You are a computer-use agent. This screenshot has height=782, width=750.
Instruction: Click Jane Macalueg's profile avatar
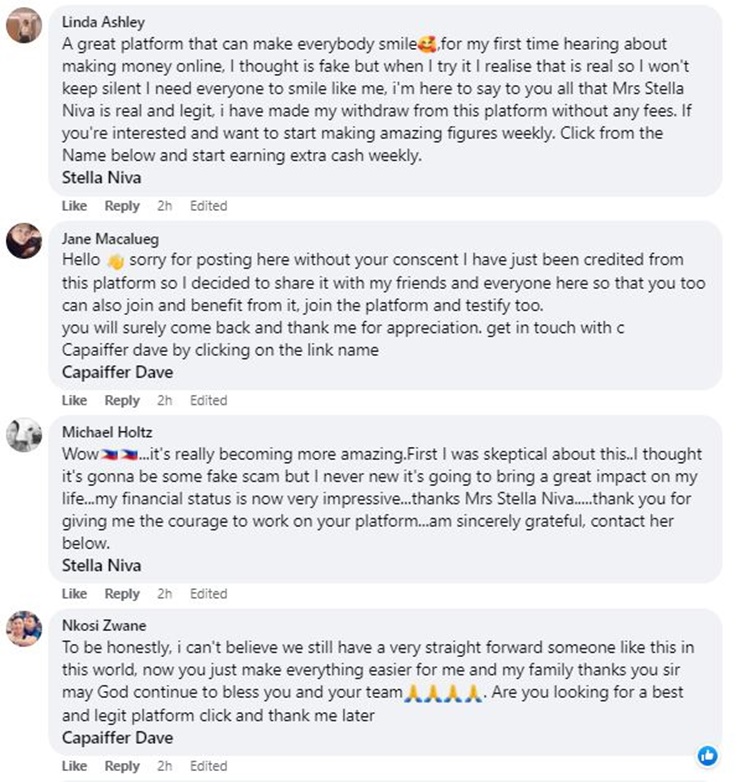[24, 241]
